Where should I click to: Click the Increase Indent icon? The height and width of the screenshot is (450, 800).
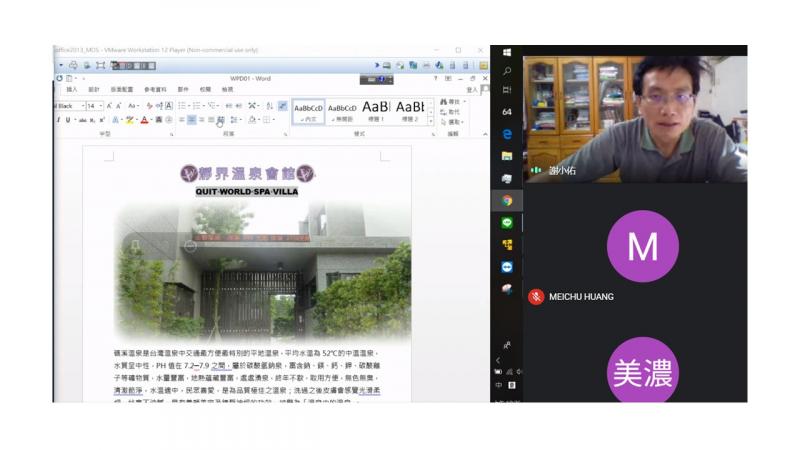pos(238,106)
